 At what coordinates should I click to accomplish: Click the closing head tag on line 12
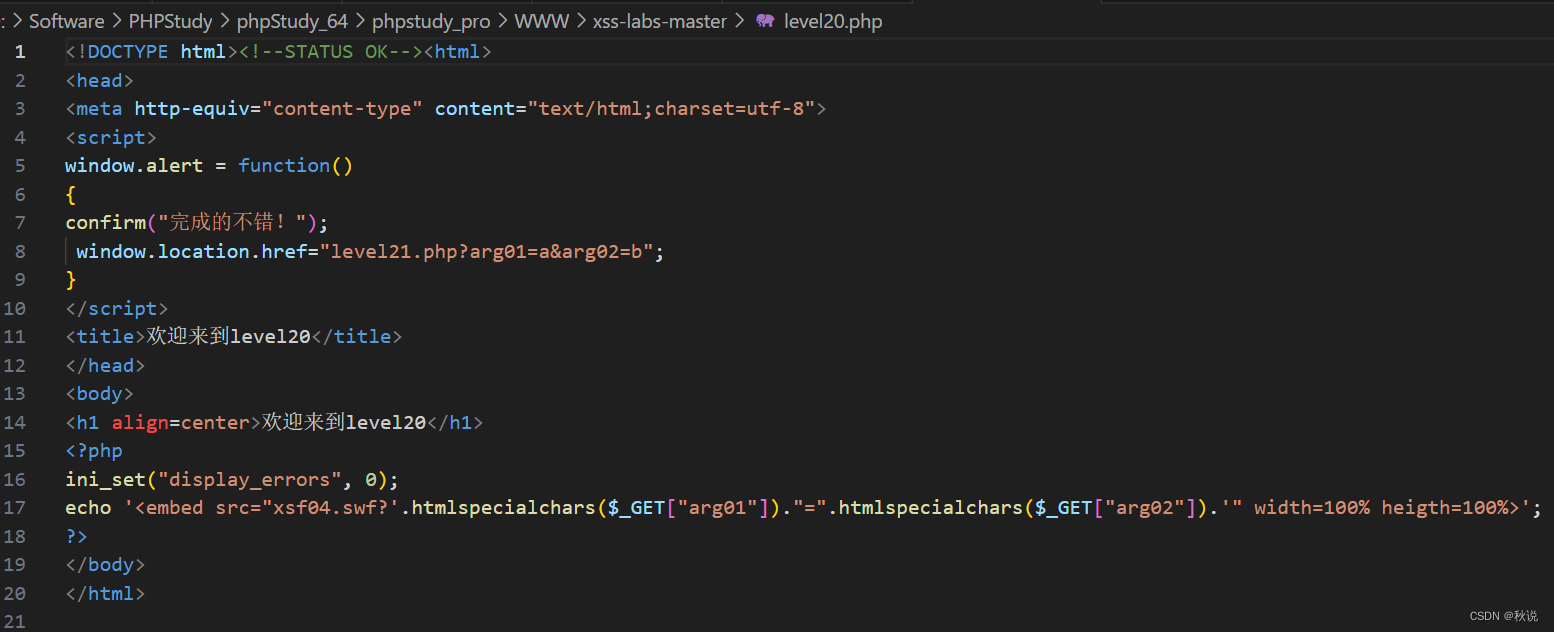(105, 366)
